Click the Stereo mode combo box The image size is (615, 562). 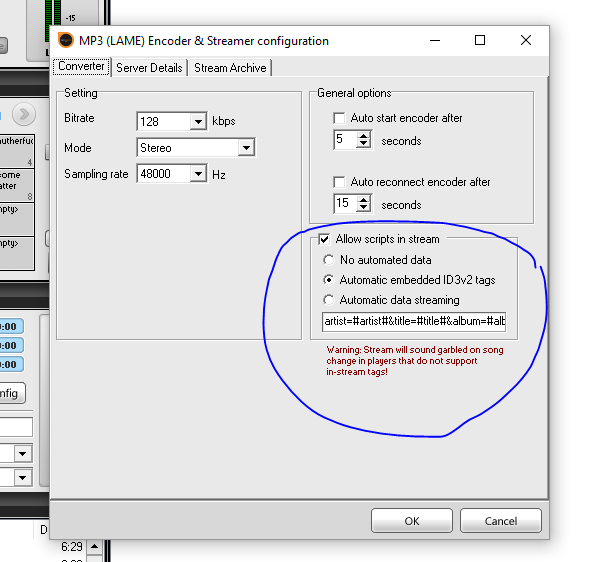click(x=196, y=148)
